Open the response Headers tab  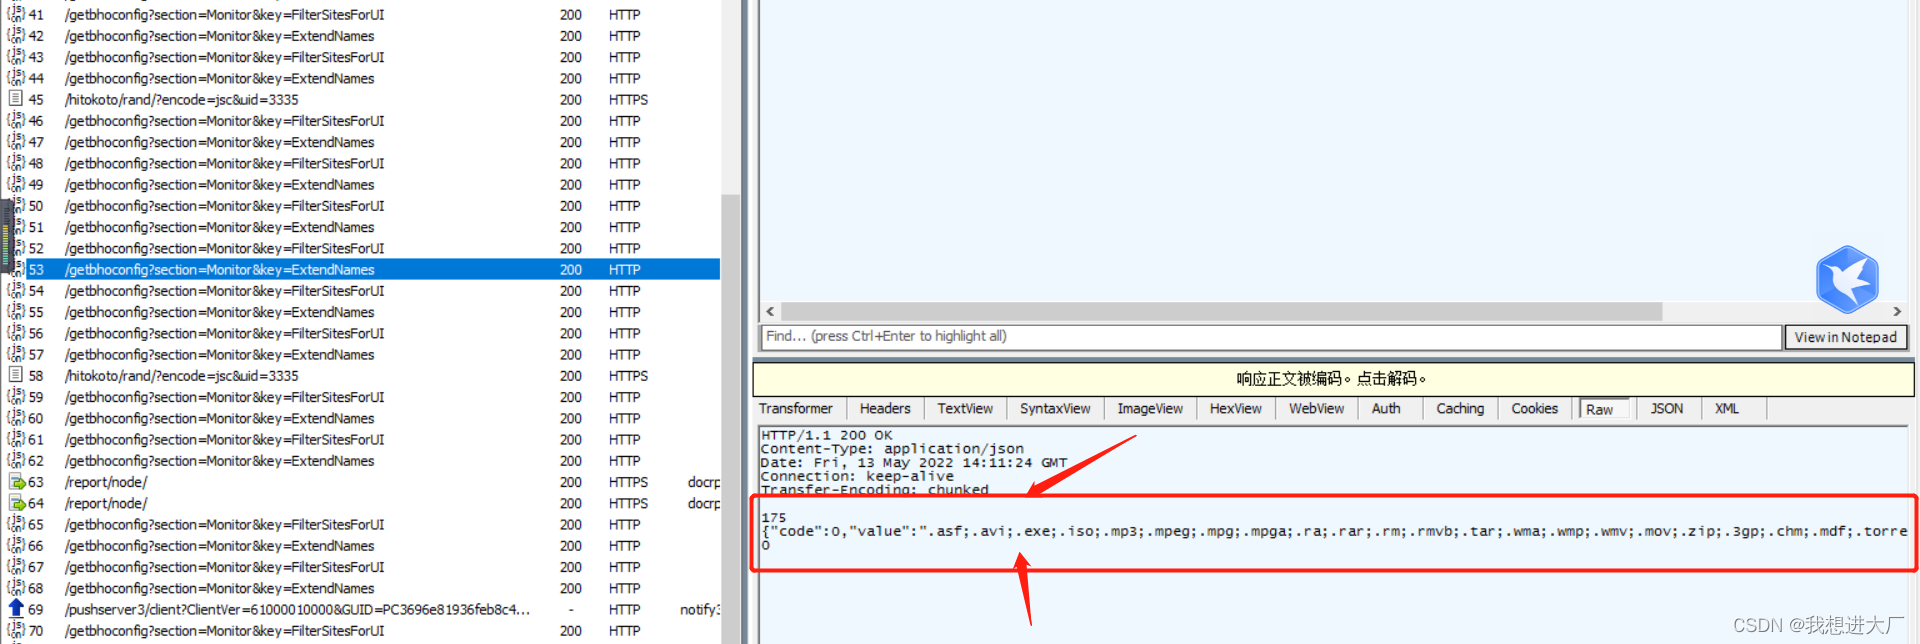click(885, 408)
